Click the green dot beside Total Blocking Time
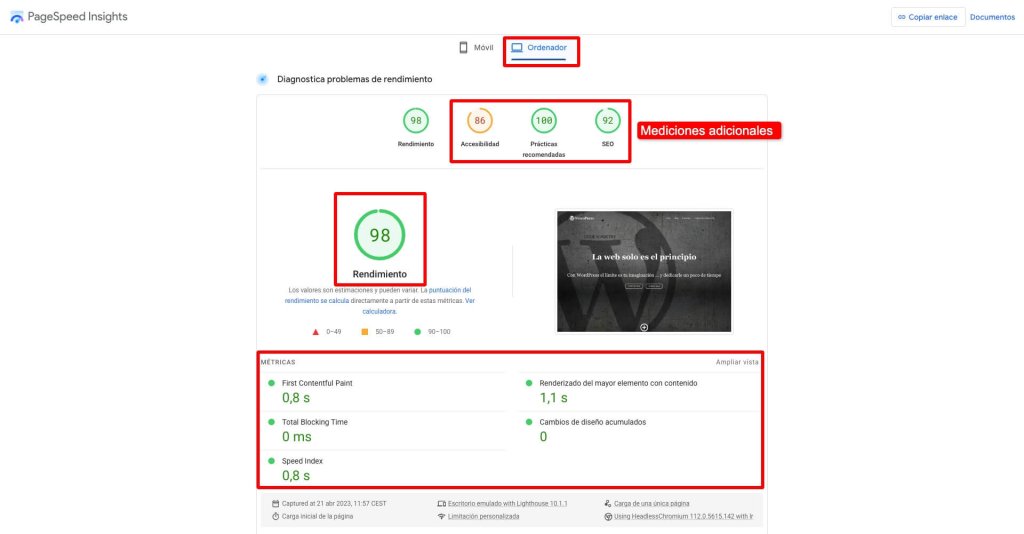This screenshot has height=534, width=1024. coord(272,422)
